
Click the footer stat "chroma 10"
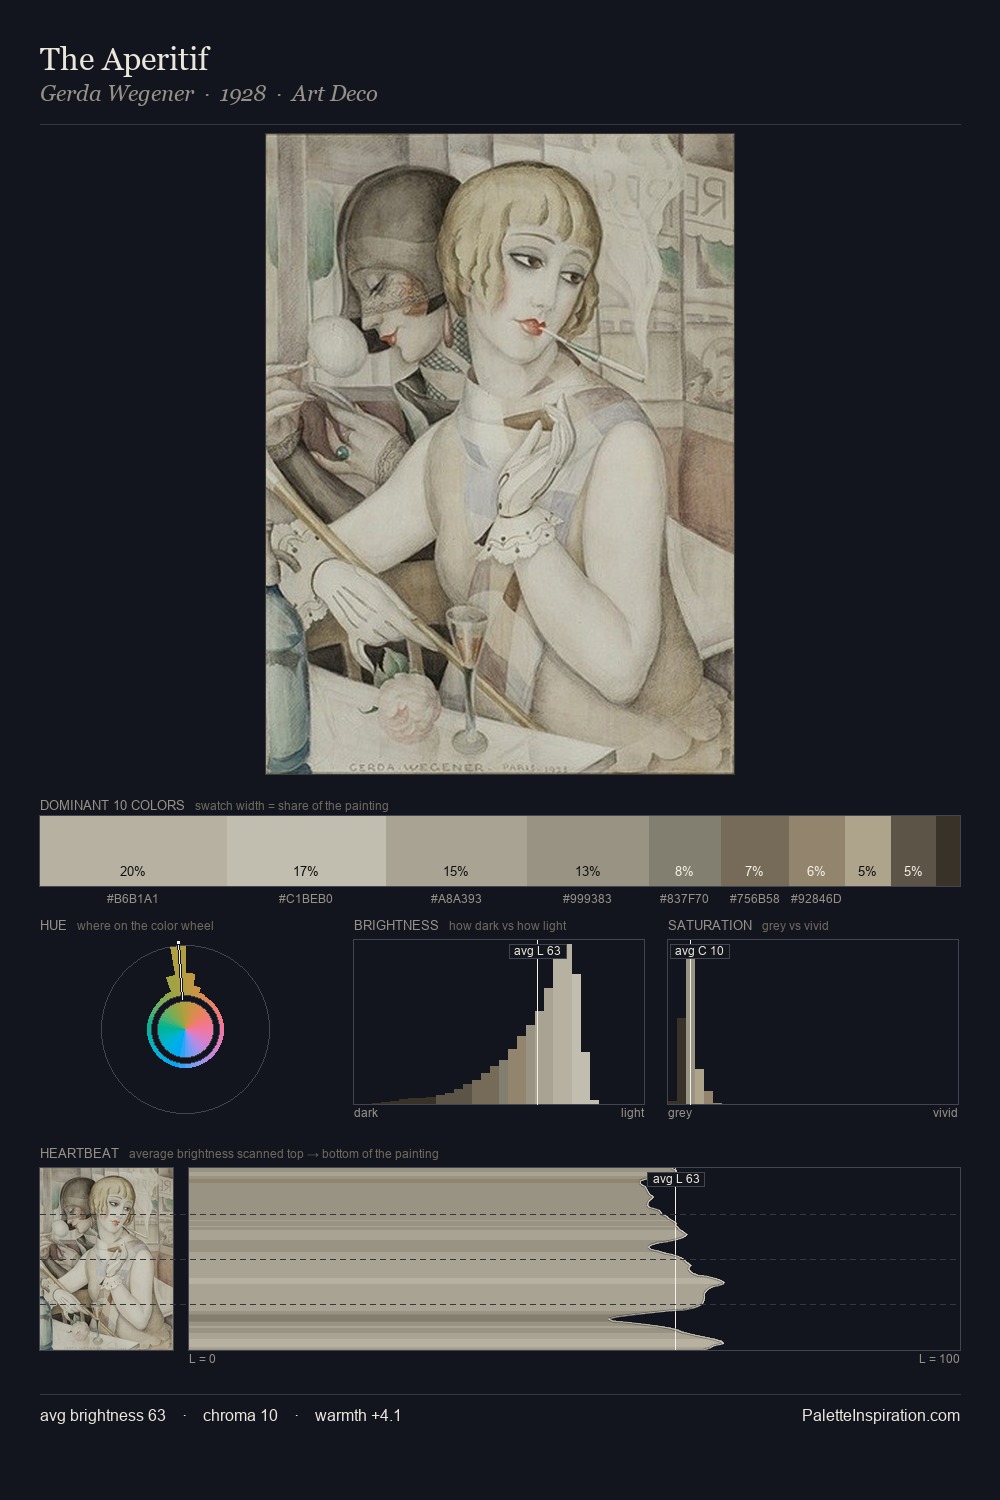240,1415
